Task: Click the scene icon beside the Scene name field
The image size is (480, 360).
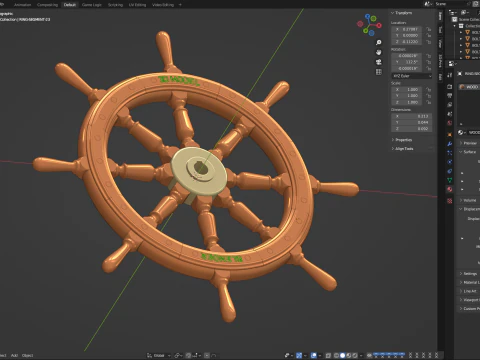Action: tap(428, 4)
